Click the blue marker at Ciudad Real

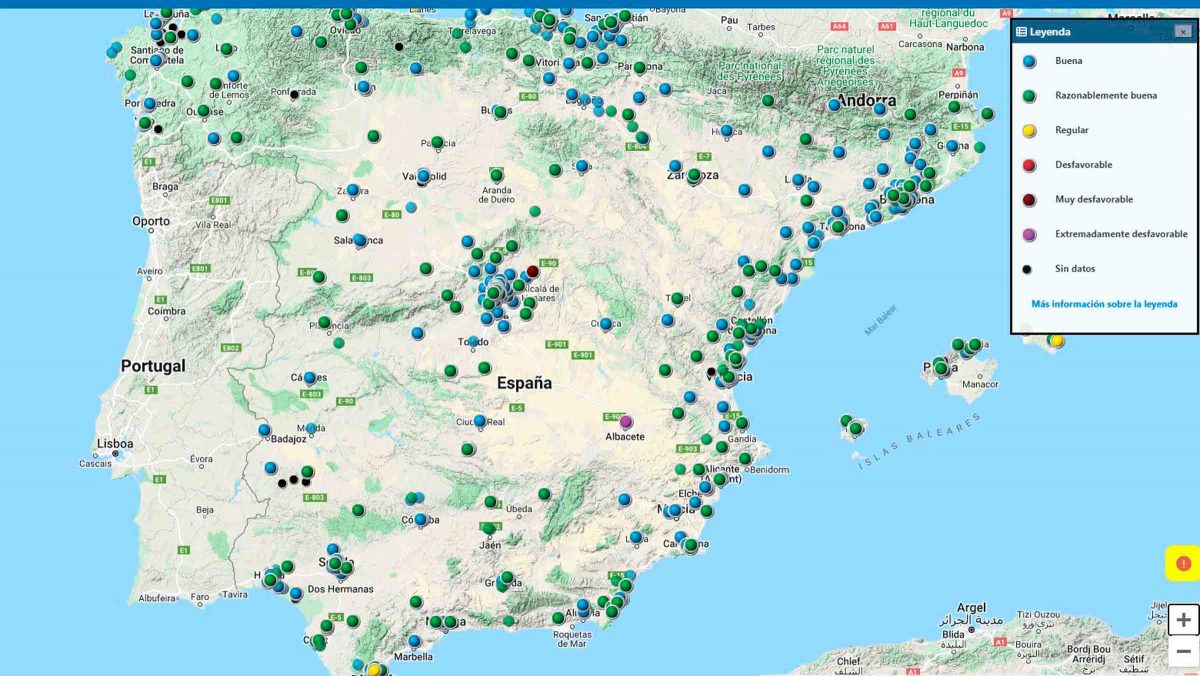click(x=480, y=421)
